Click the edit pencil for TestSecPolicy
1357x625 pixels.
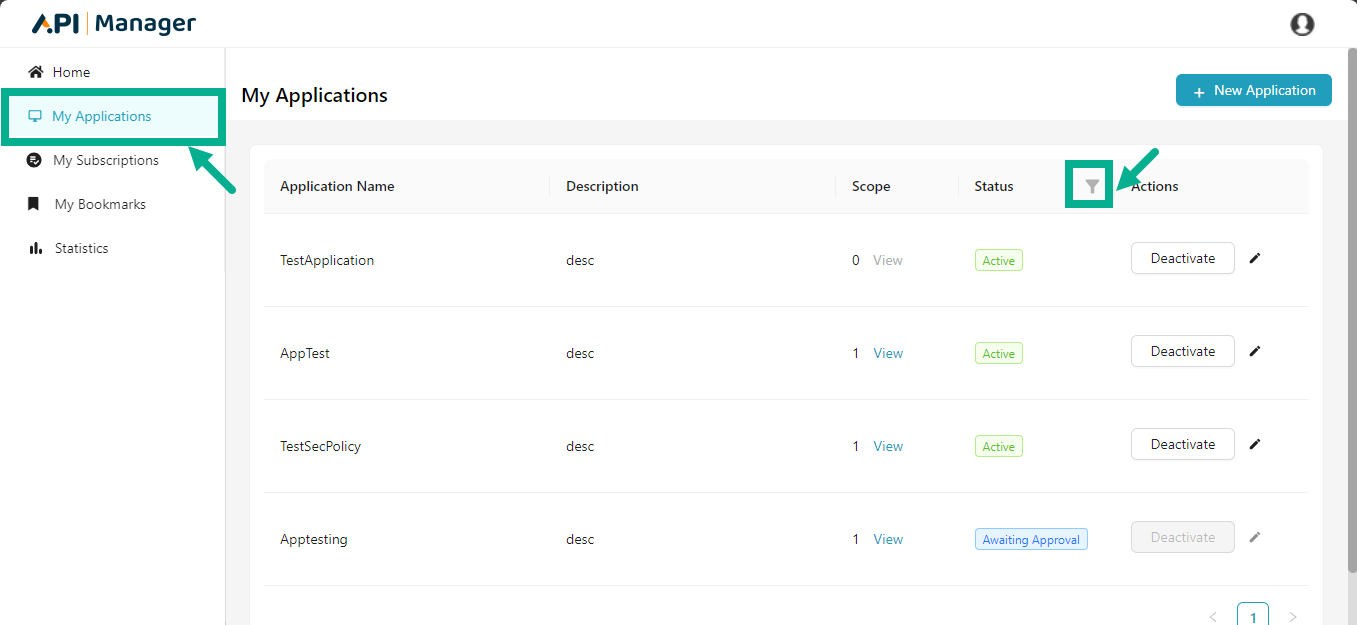[1255, 444]
